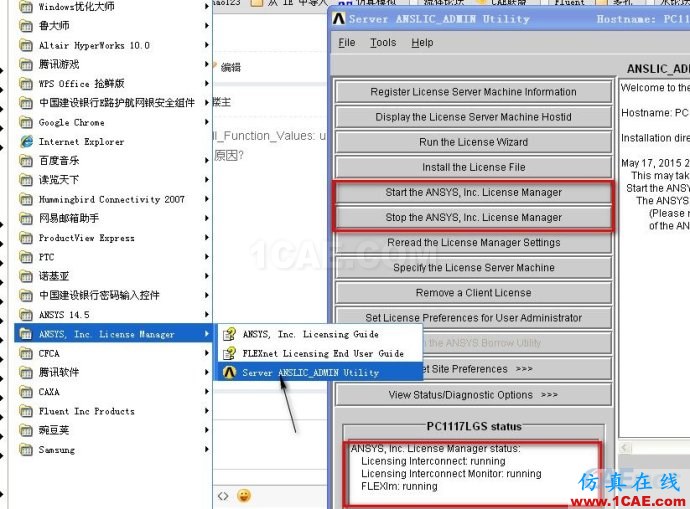Open the File menu
This screenshot has width=690, height=509.
coord(347,43)
